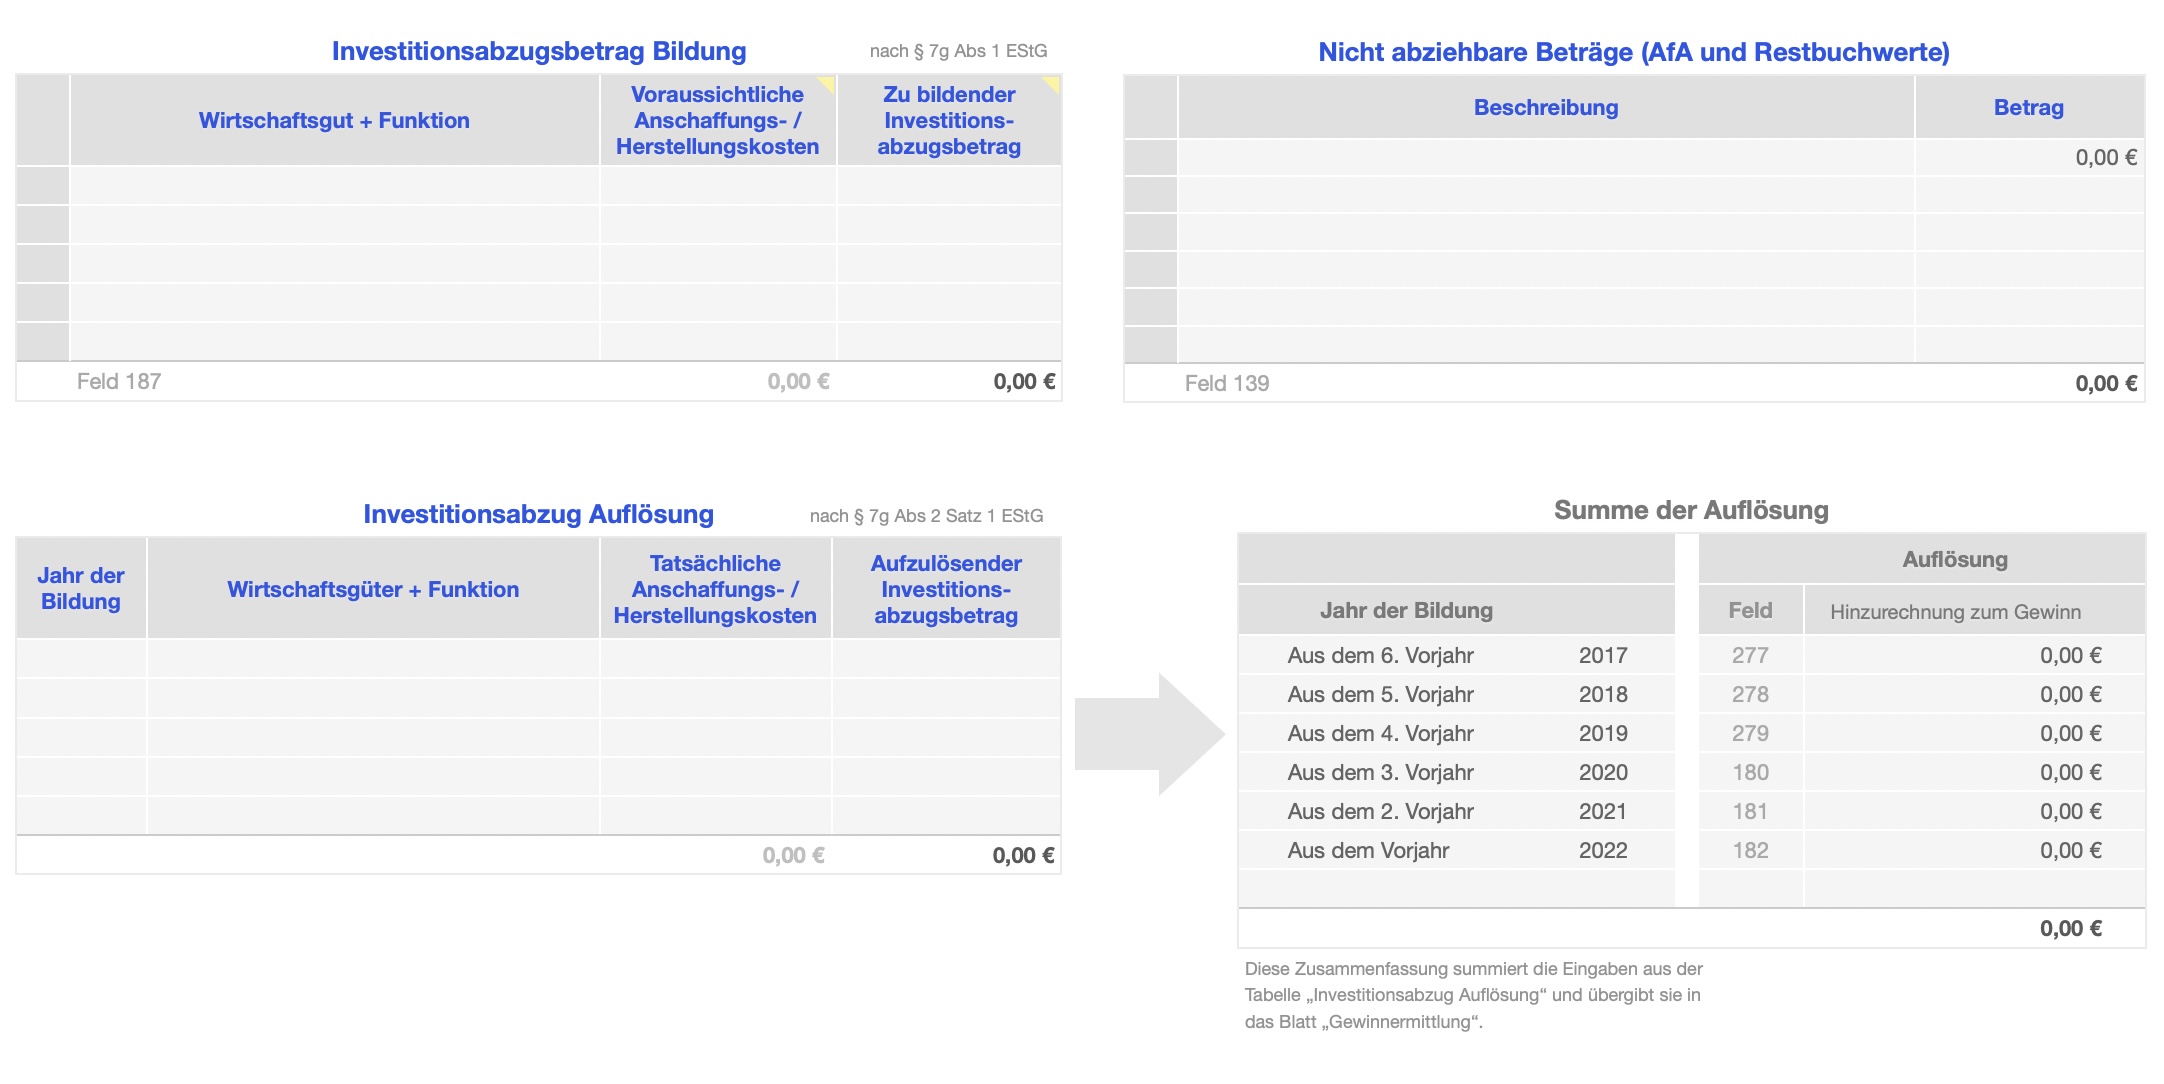Click the amount cell in the 2022 row
Image resolution: width=2164 pixels, height=1084 pixels.
click(x=1974, y=851)
